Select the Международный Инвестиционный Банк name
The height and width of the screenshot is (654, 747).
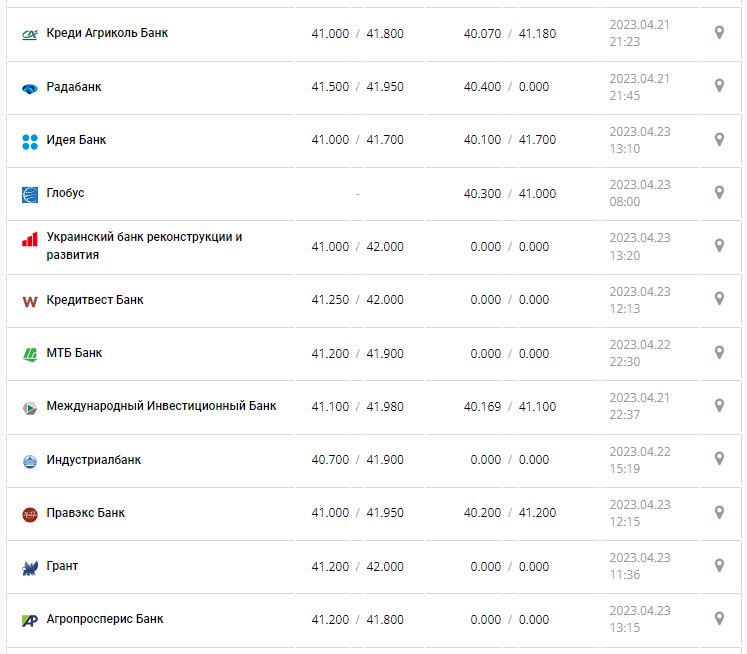(x=161, y=406)
